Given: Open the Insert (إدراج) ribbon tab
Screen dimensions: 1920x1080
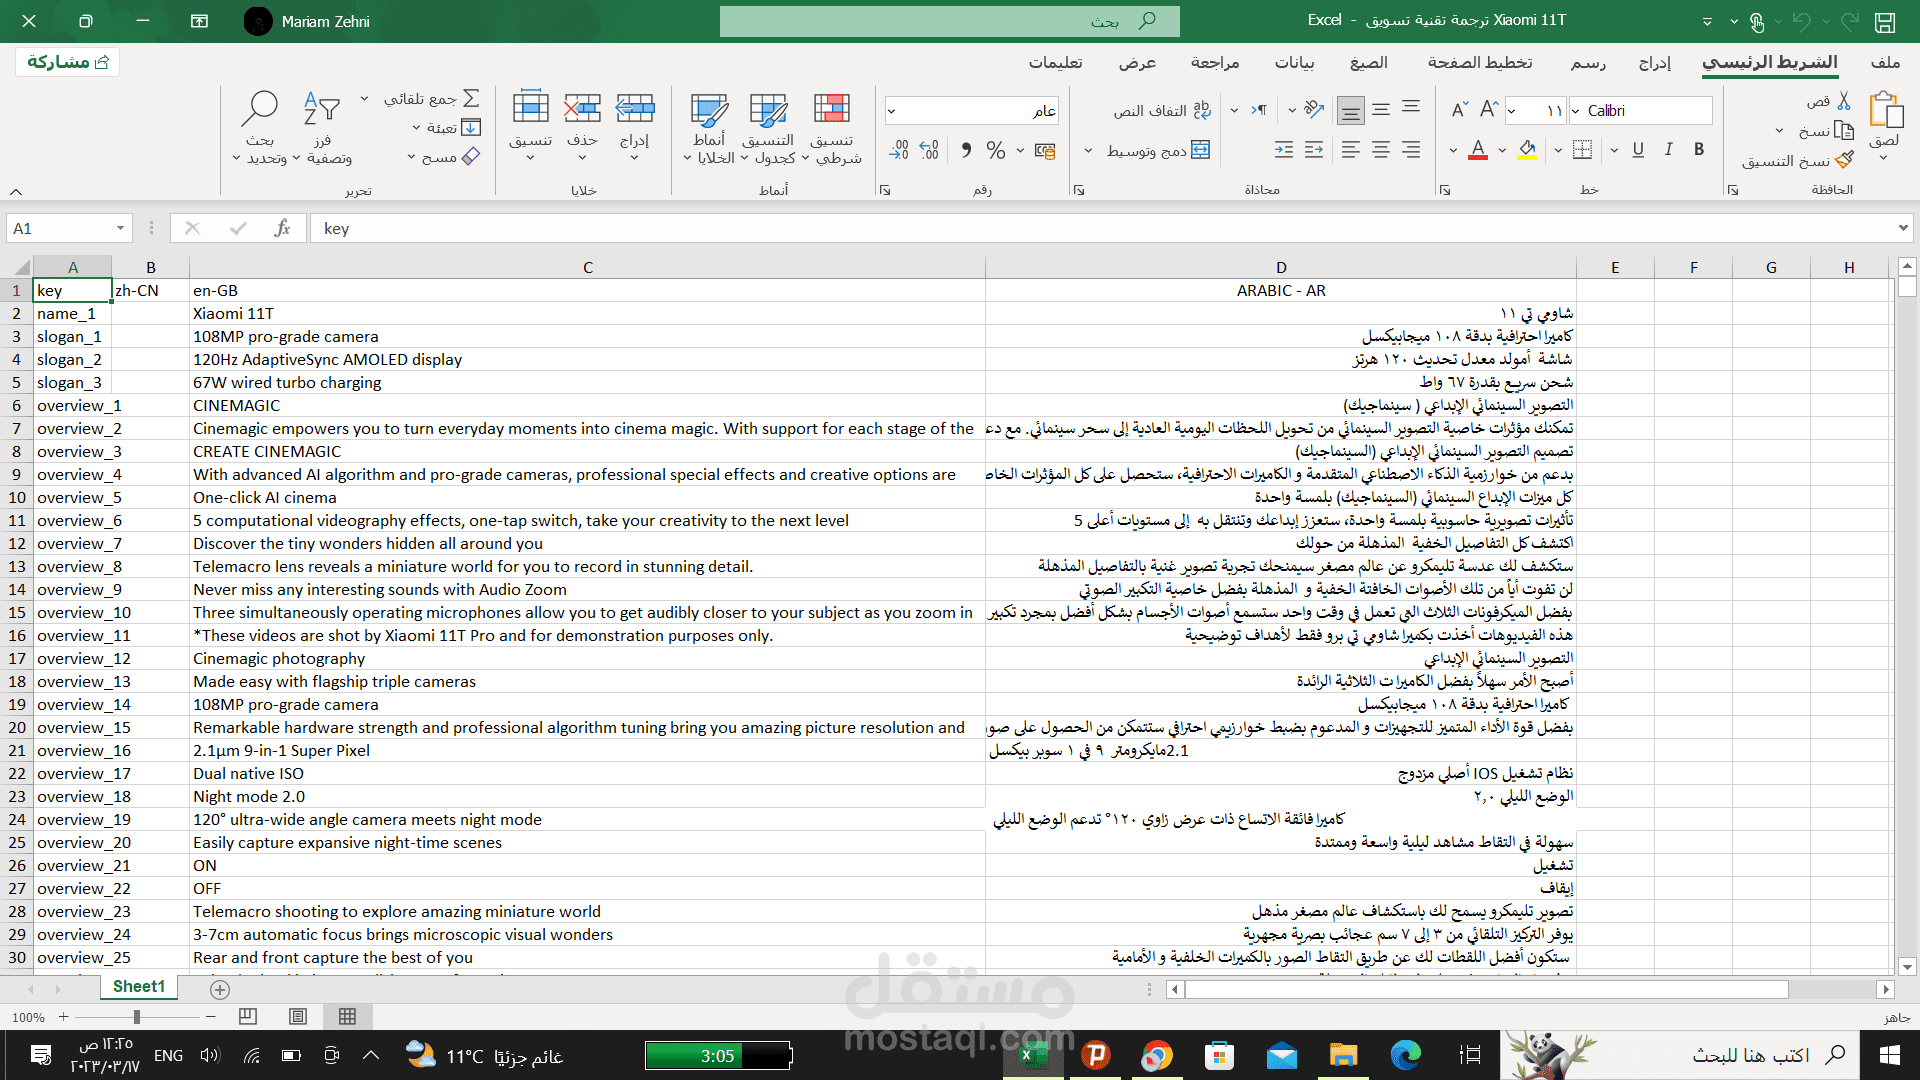Looking at the screenshot, I should pos(1655,62).
